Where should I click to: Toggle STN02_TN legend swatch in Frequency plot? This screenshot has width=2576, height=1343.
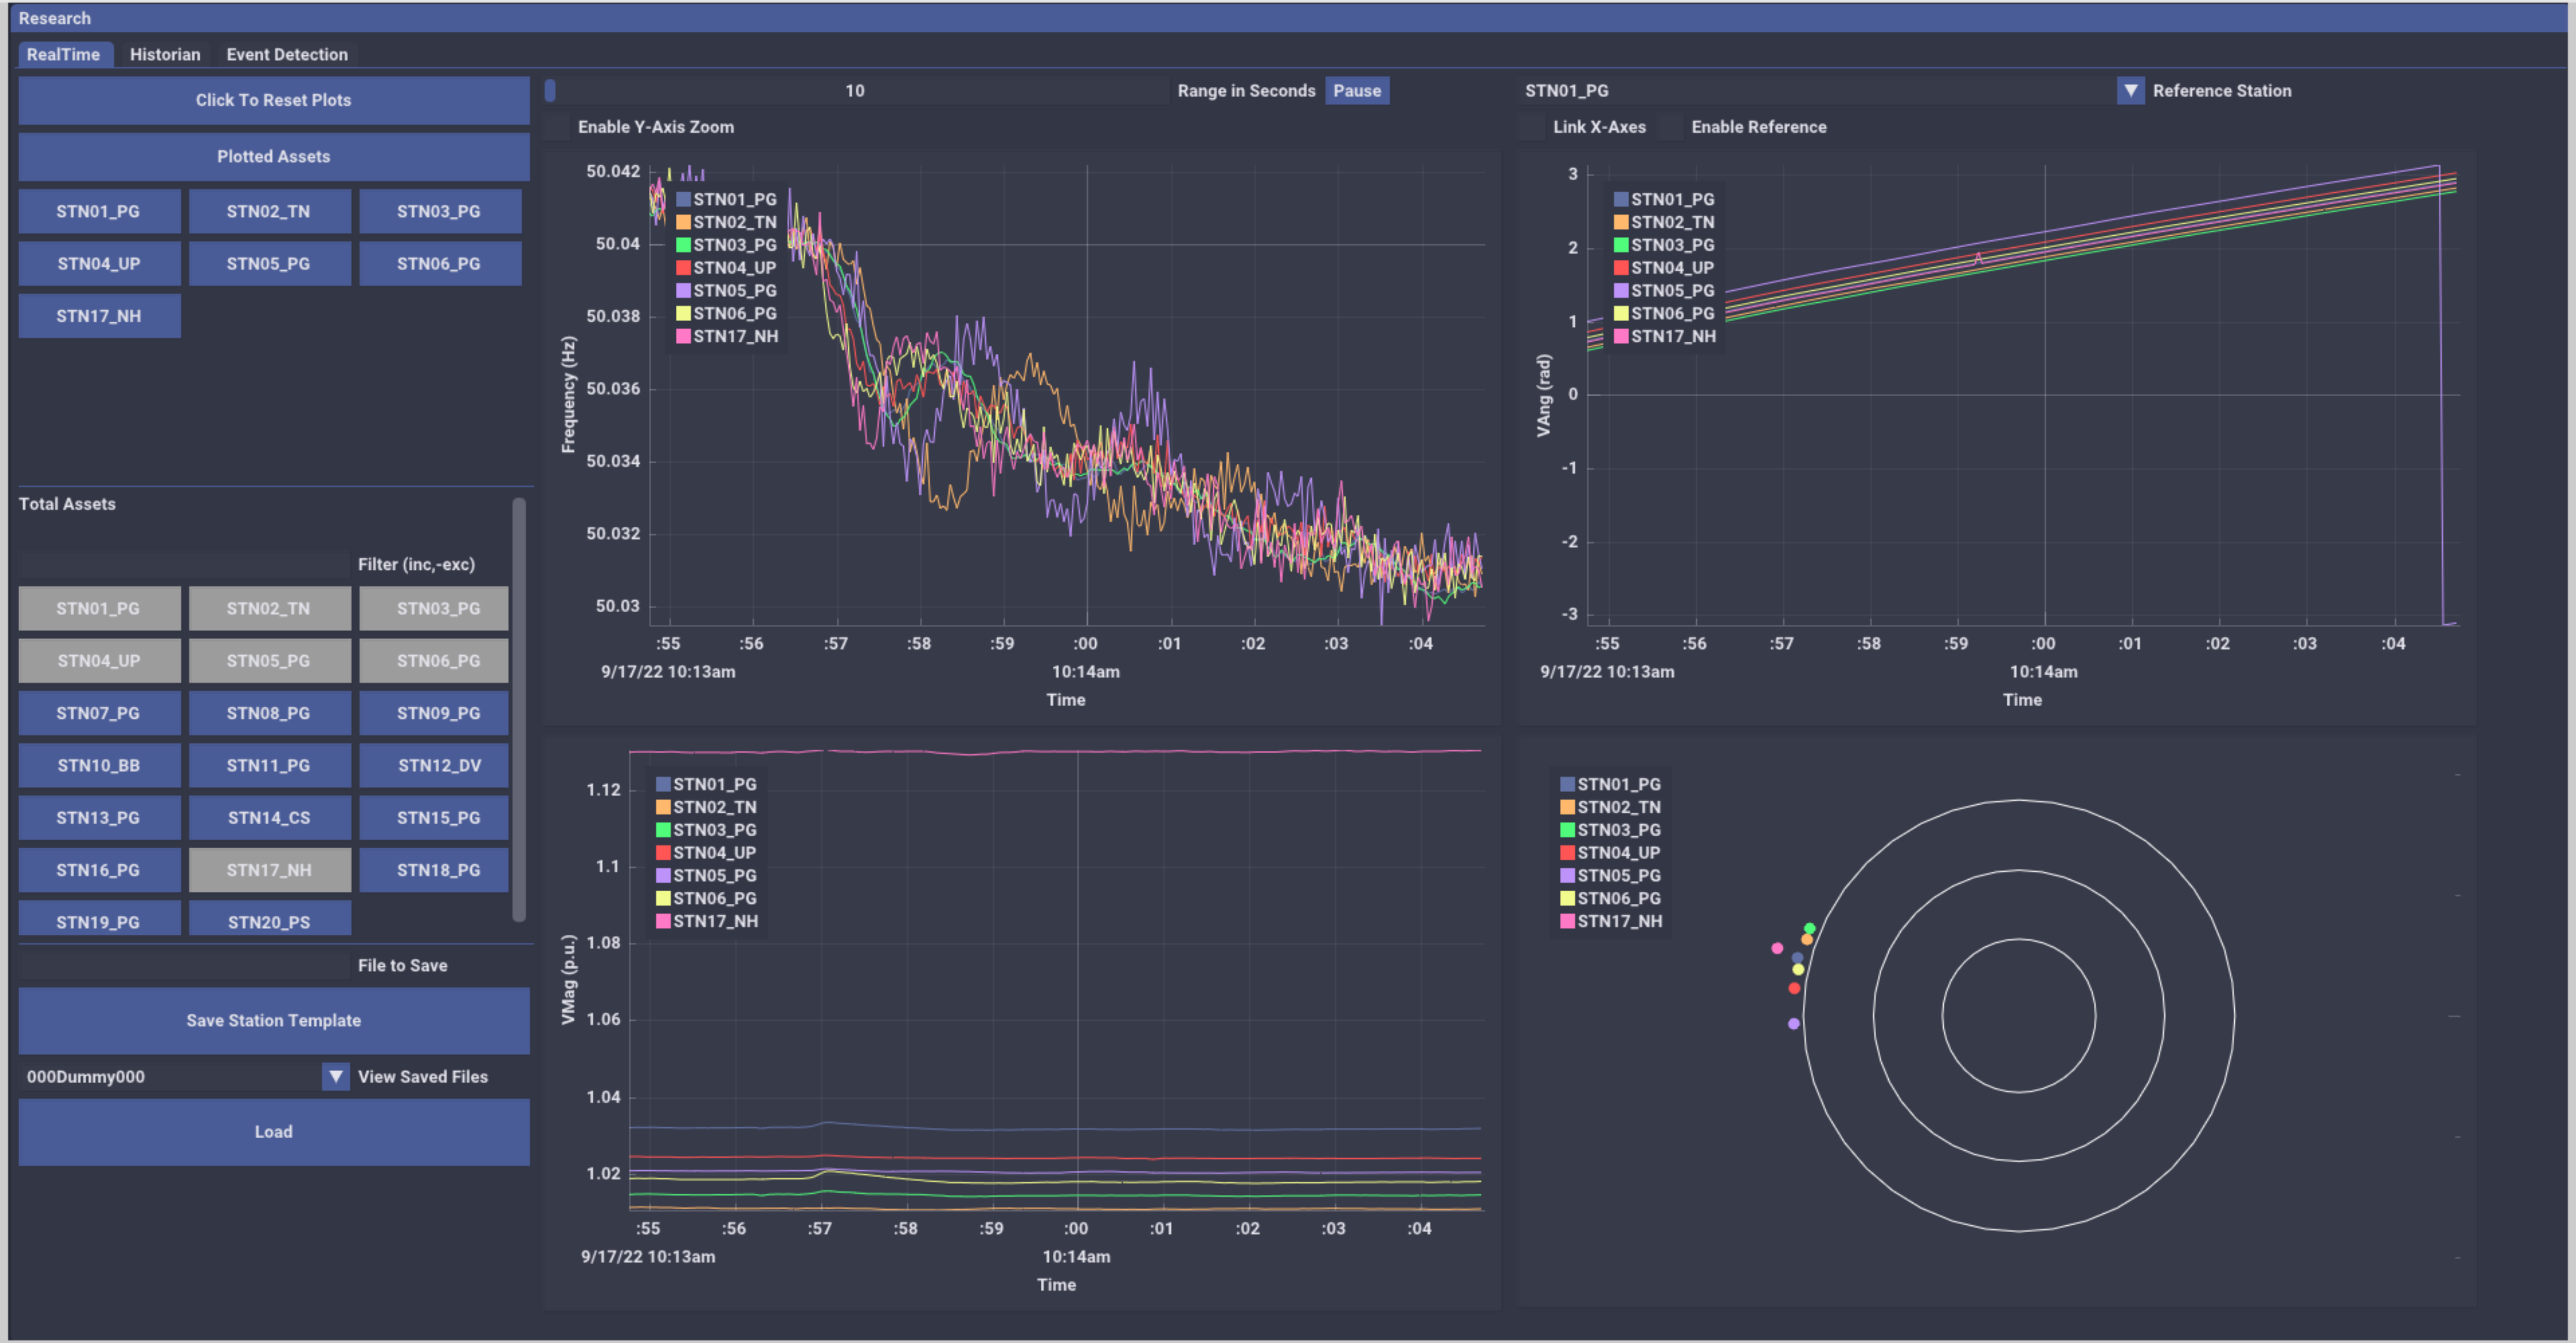tap(683, 222)
